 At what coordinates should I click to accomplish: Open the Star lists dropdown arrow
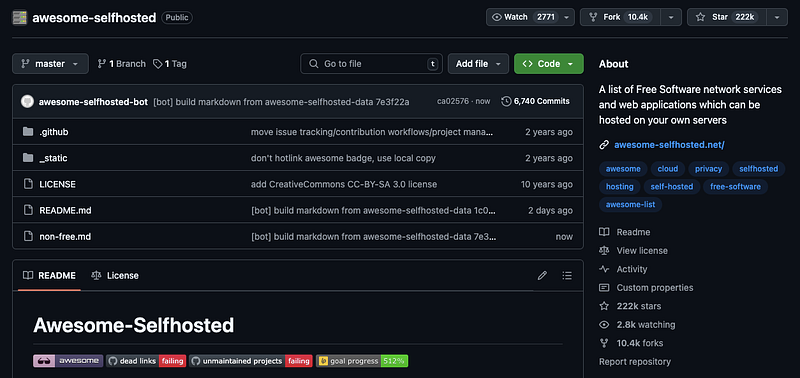(x=777, y=17)
